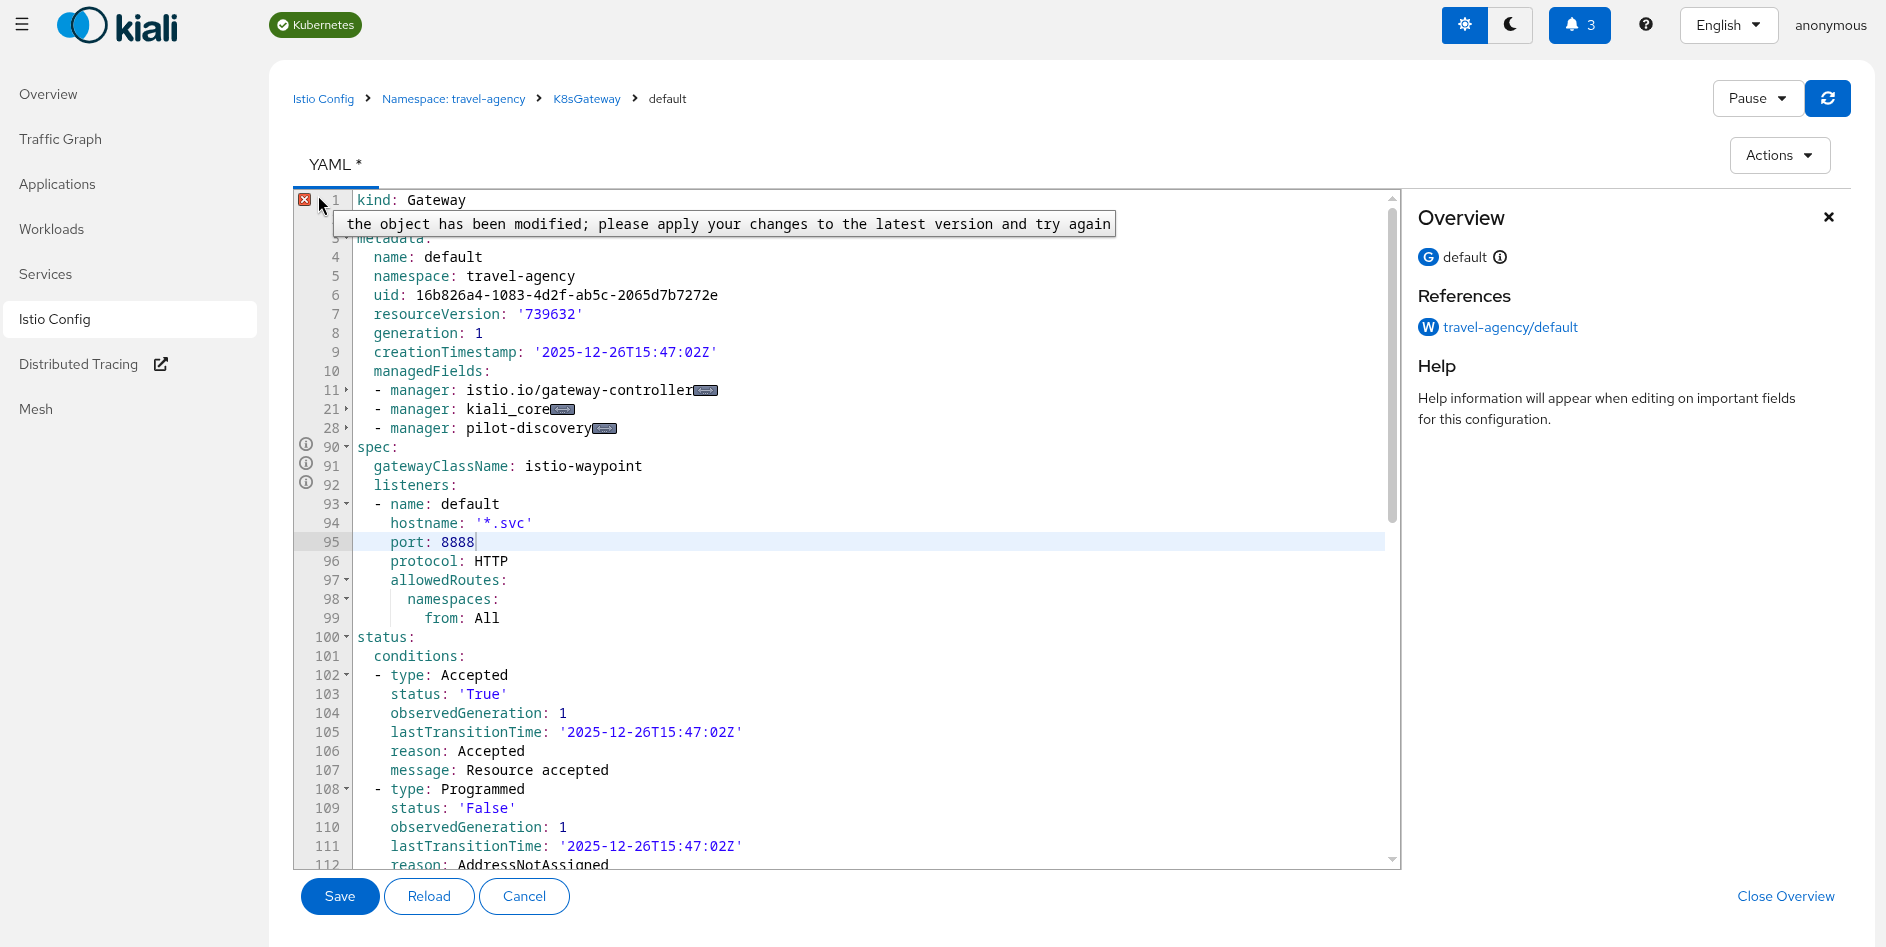Open the travel-agency/default workload reference
The height and width of the screenshot is (947, 1886).
pos(1510,327)
